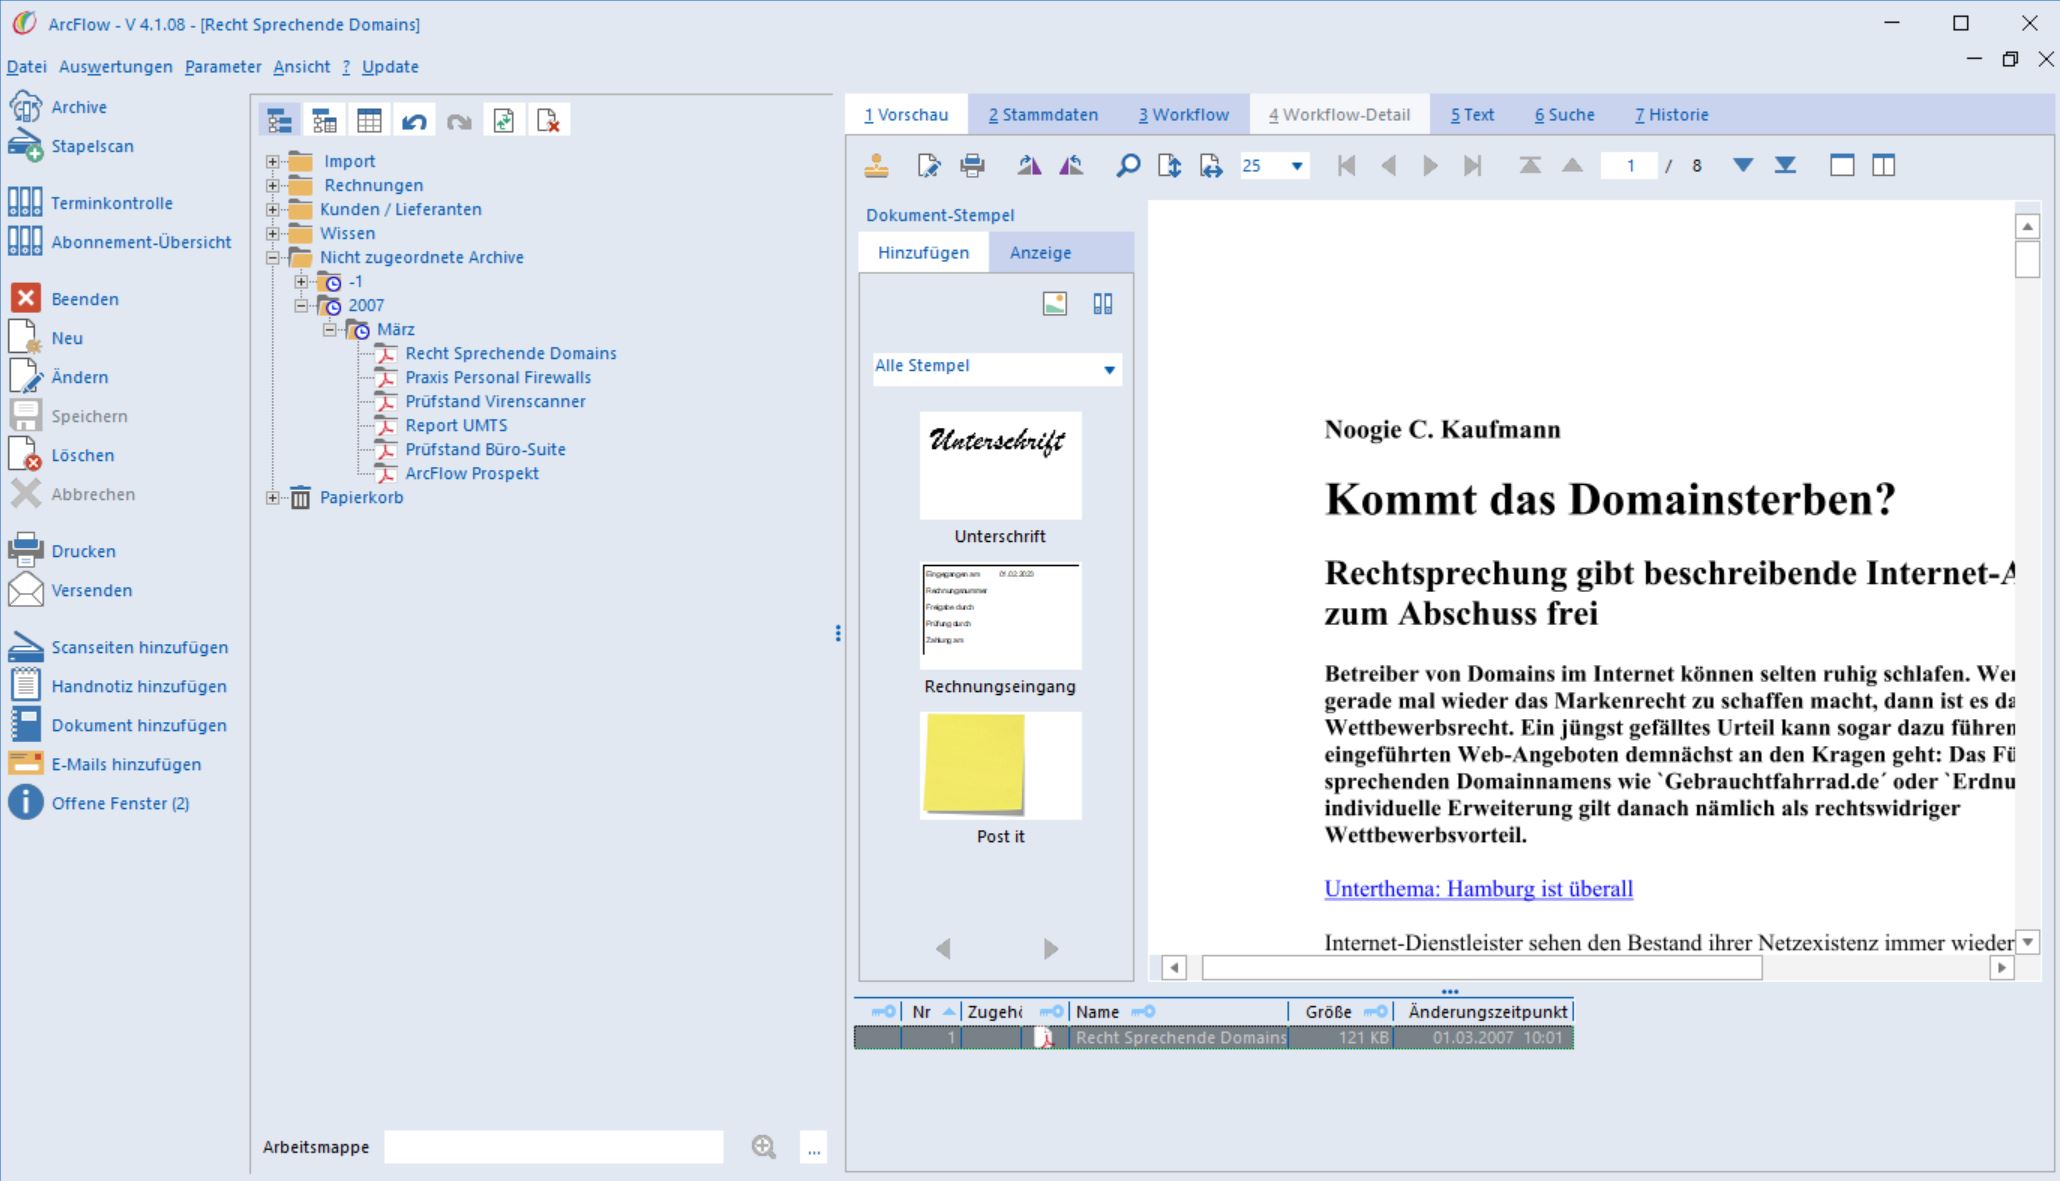Image resolution: width=2060 pixels, height=1181 pixels.
Task: Expand the Rechnungen folder
Action: coord(273,185)
